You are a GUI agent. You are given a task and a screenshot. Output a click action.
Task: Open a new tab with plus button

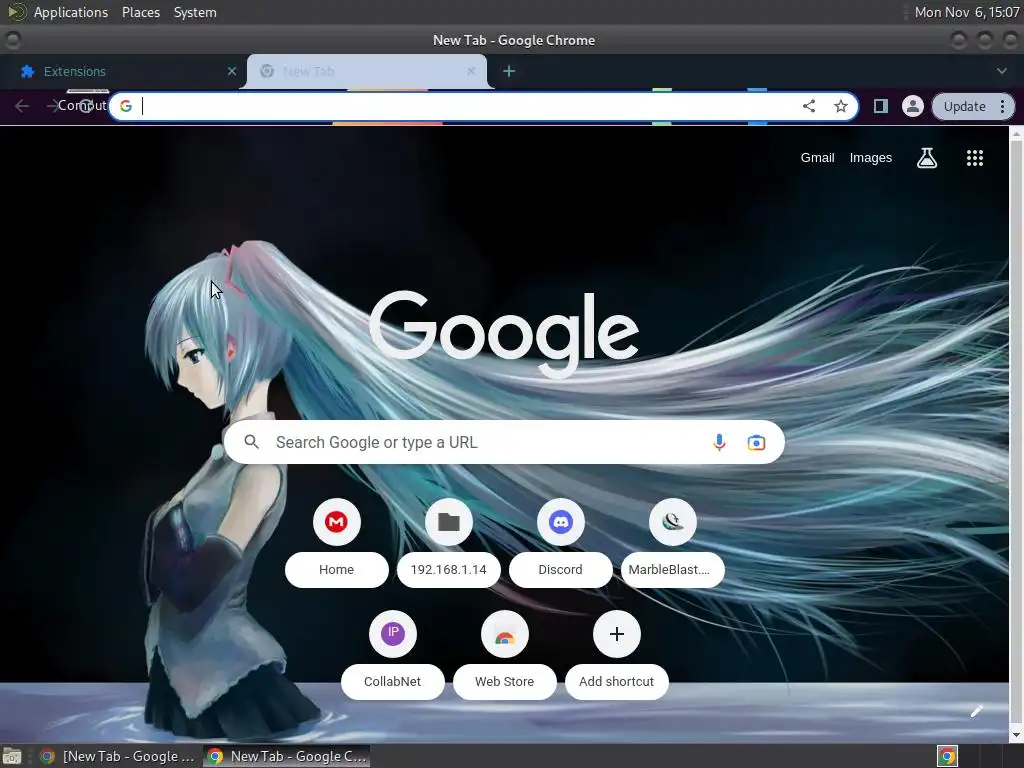509,71
